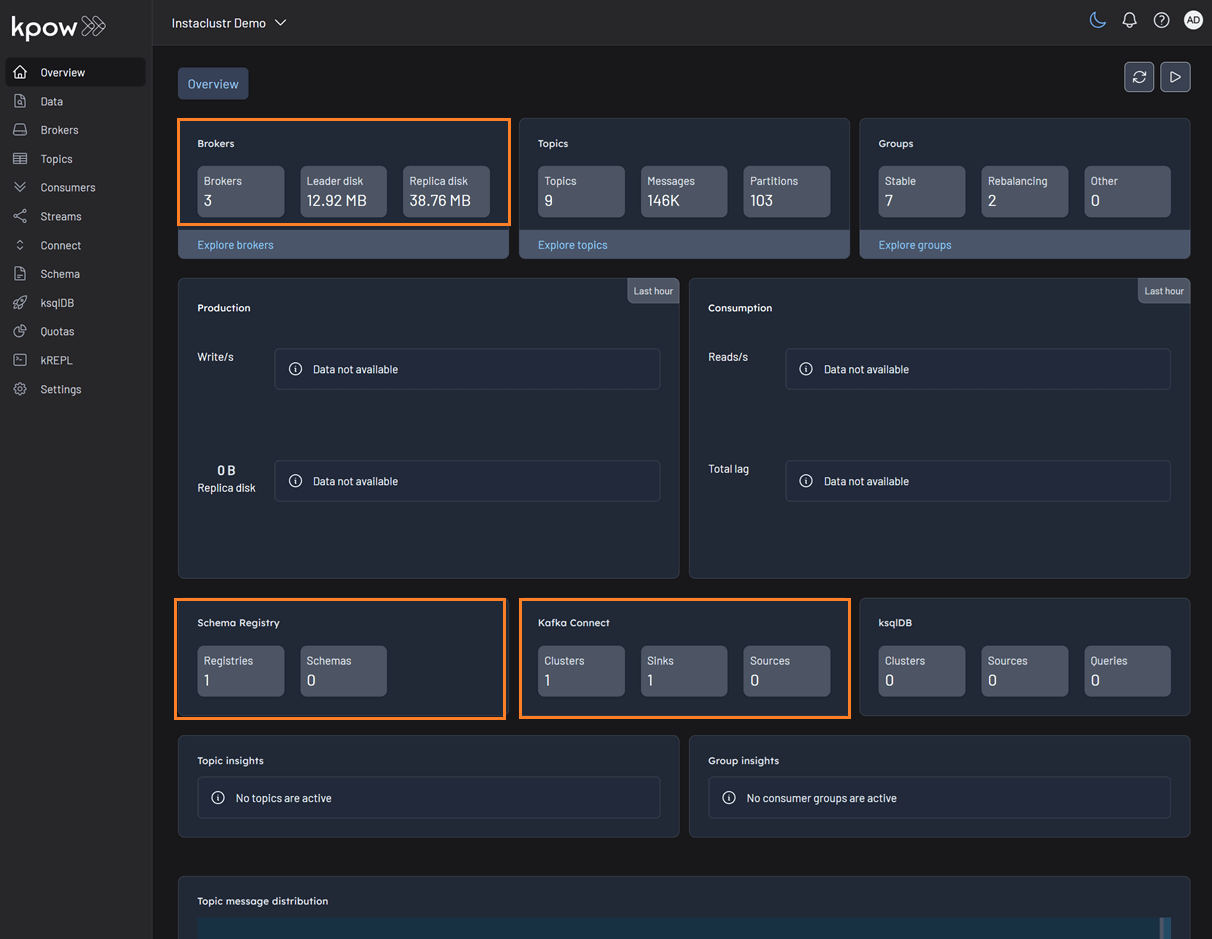This screenshot has height=939, width=1212.
Task: Follow the Explore brokers link
Action: click(235, 245)
